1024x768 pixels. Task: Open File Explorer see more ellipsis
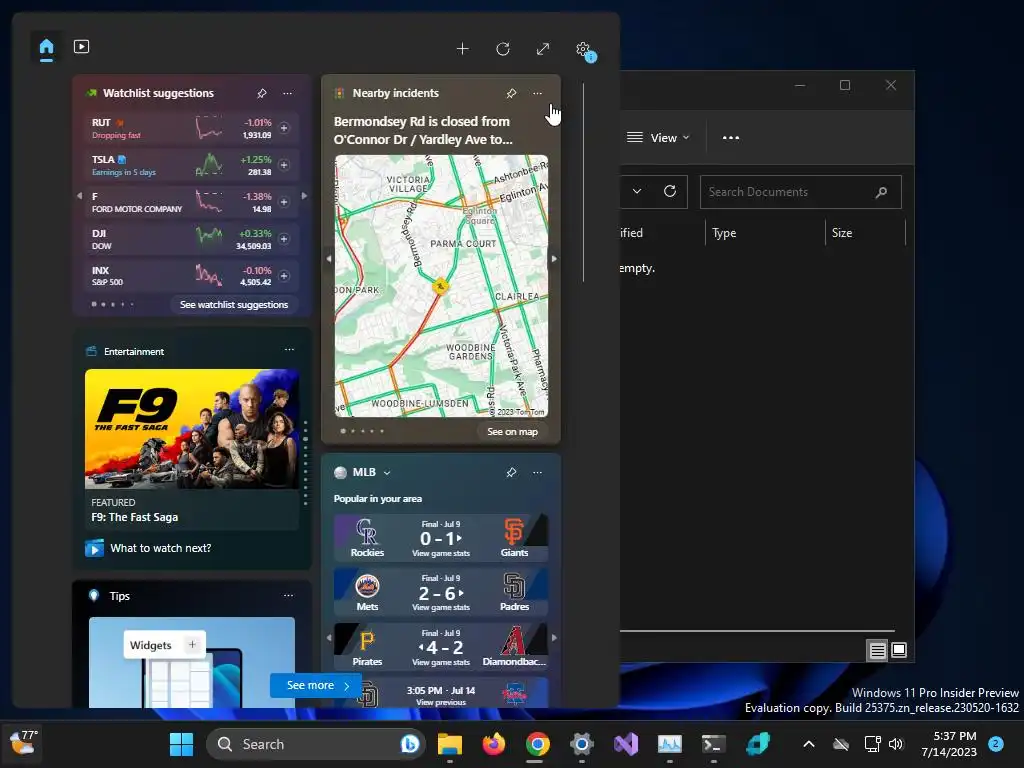pos(731,138)
